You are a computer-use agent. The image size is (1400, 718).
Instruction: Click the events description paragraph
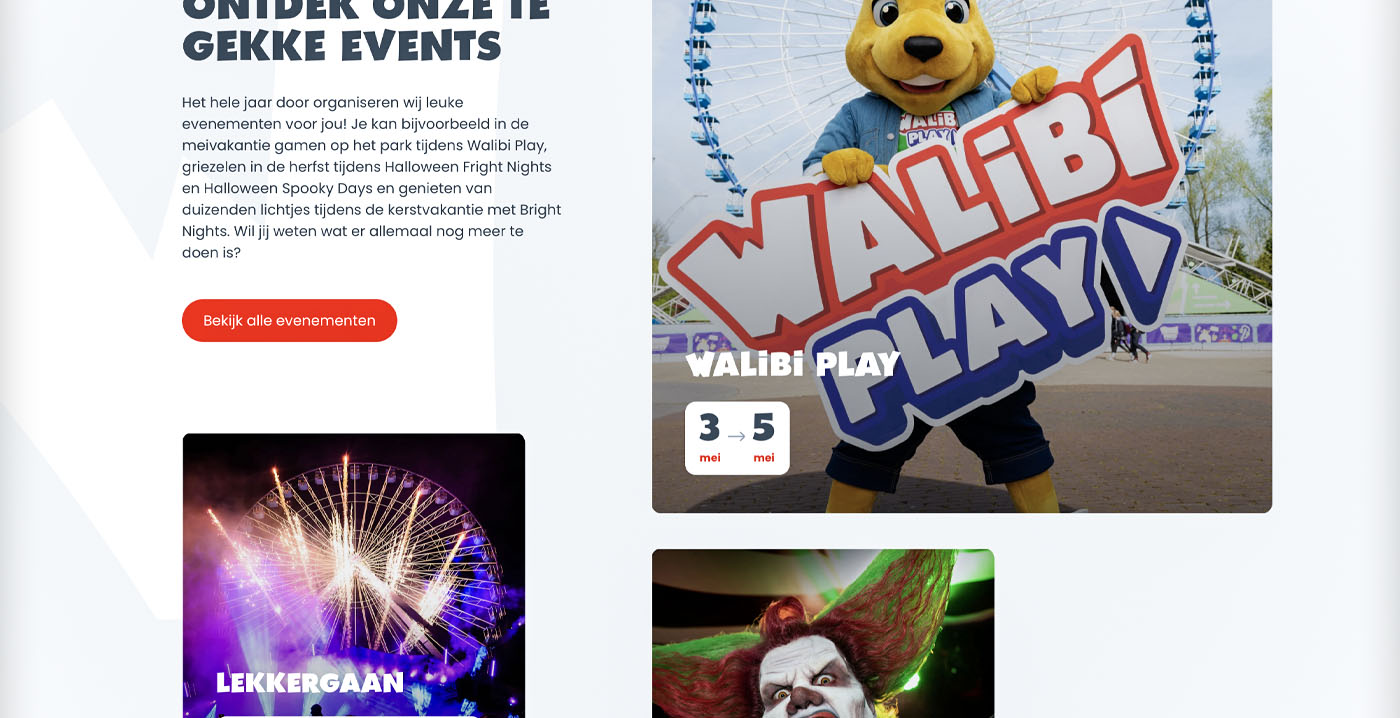(x=372, y=177)
